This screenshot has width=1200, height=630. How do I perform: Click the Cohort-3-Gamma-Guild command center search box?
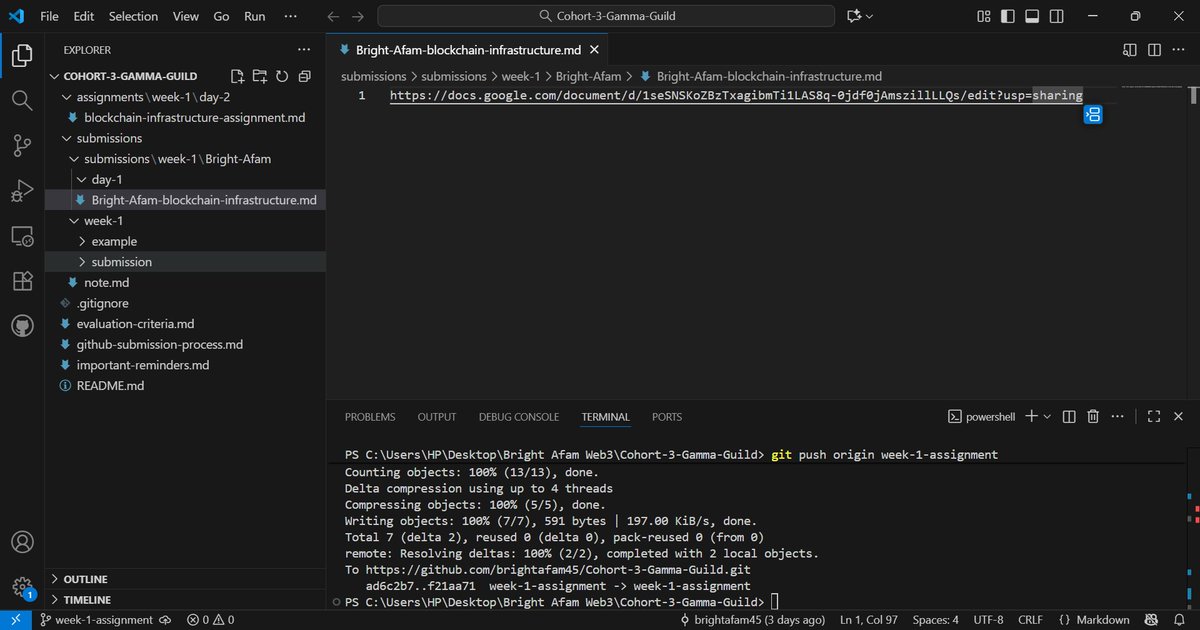(606, 16)
